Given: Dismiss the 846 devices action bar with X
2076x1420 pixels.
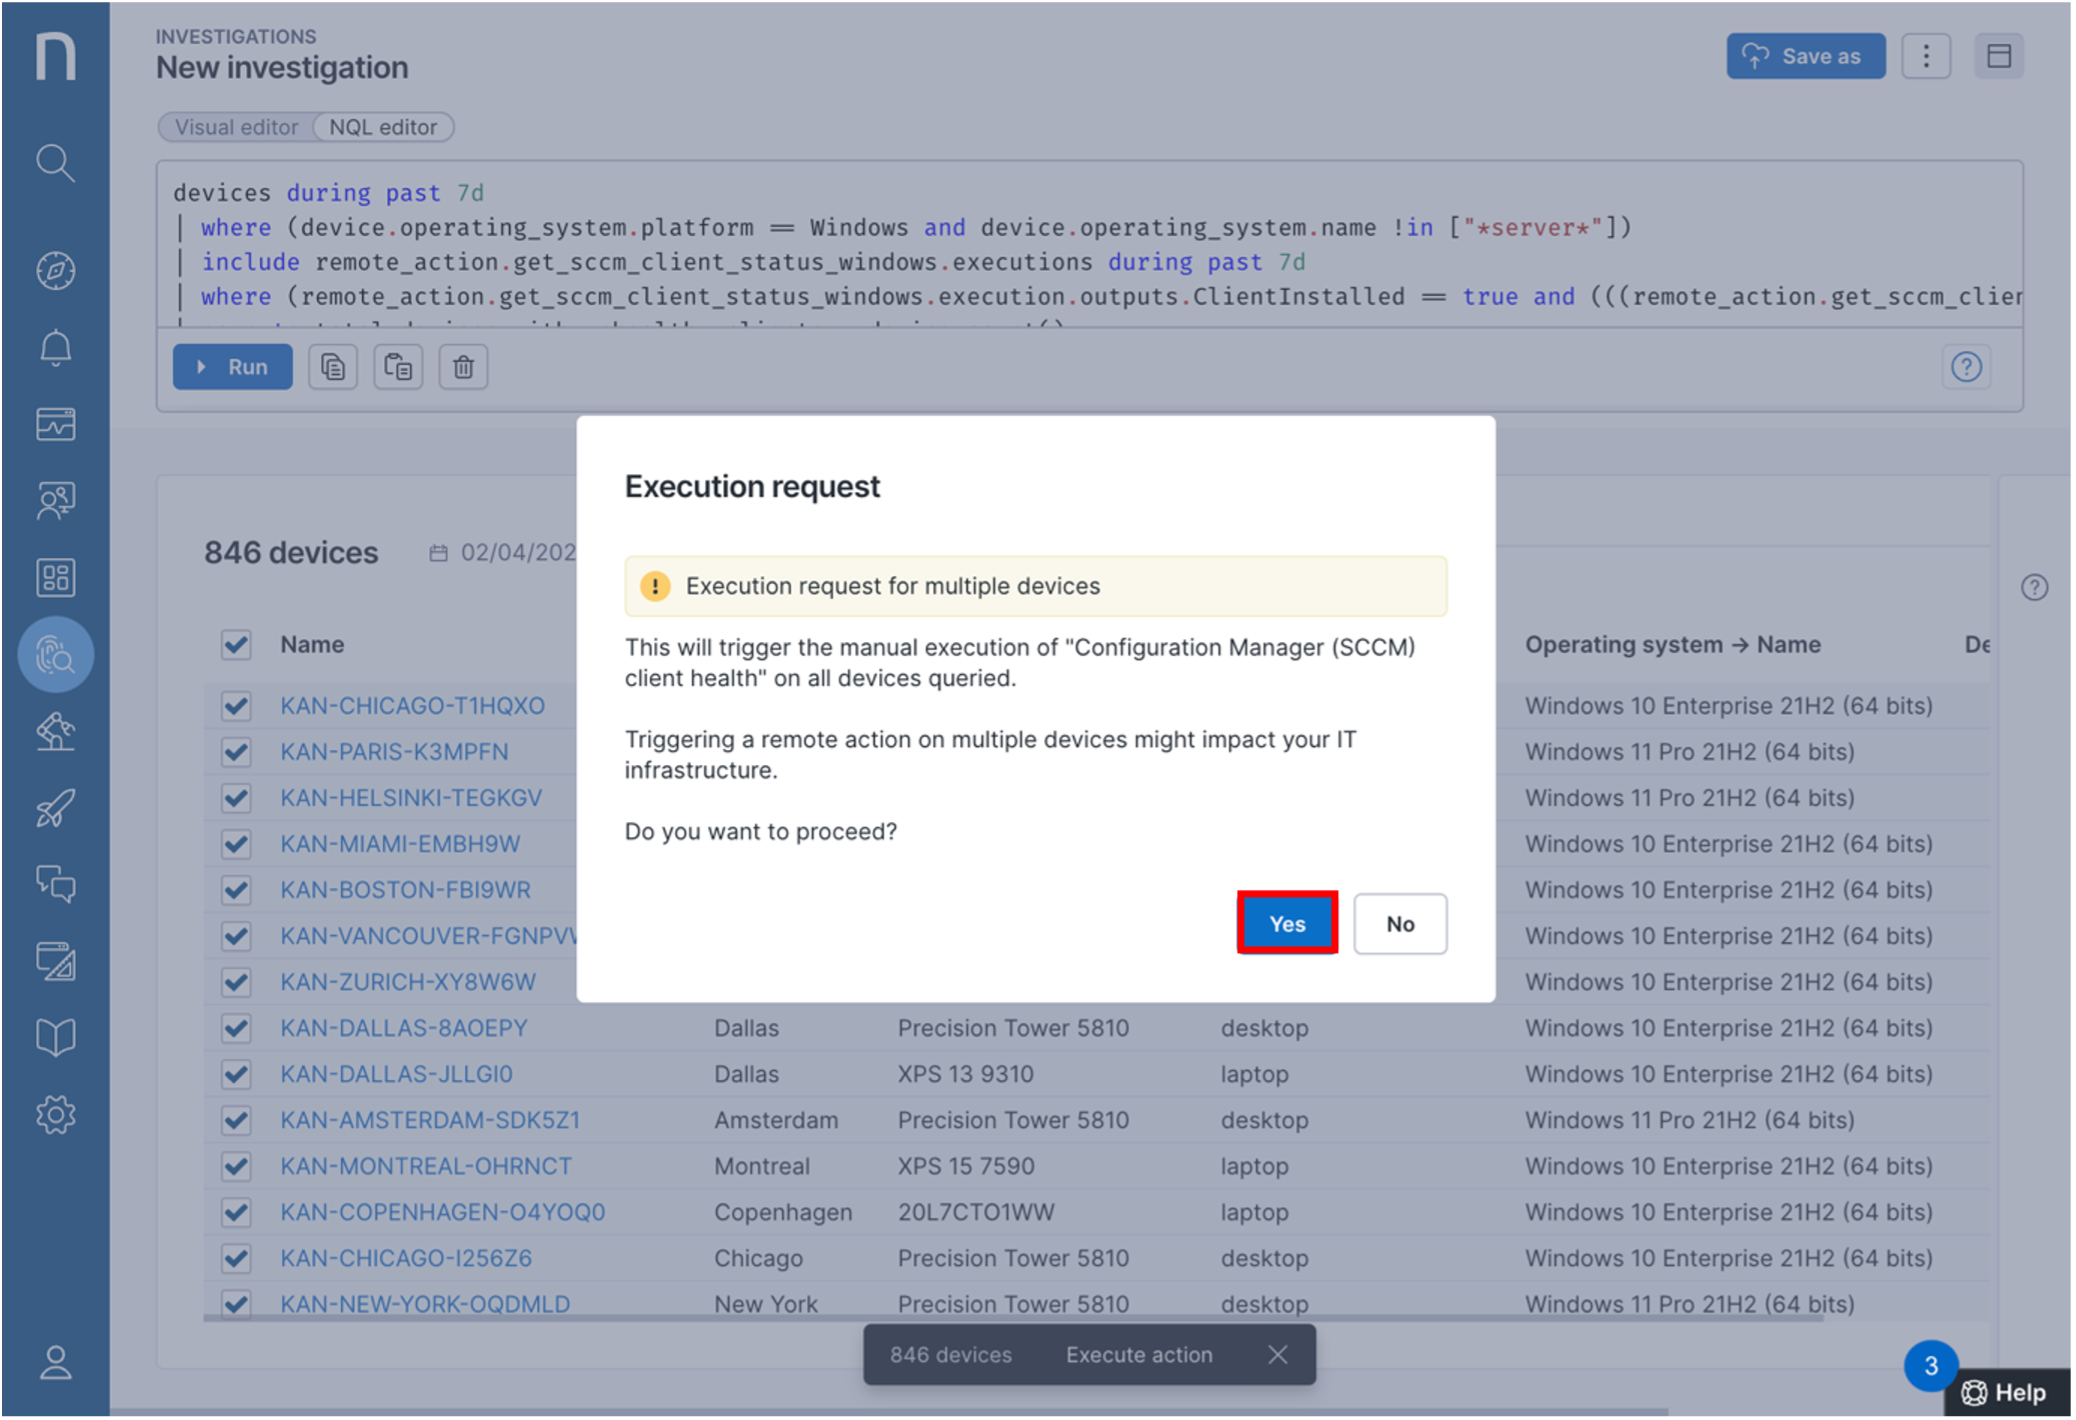Looking at the screenshot, I should [1277, 1354].
